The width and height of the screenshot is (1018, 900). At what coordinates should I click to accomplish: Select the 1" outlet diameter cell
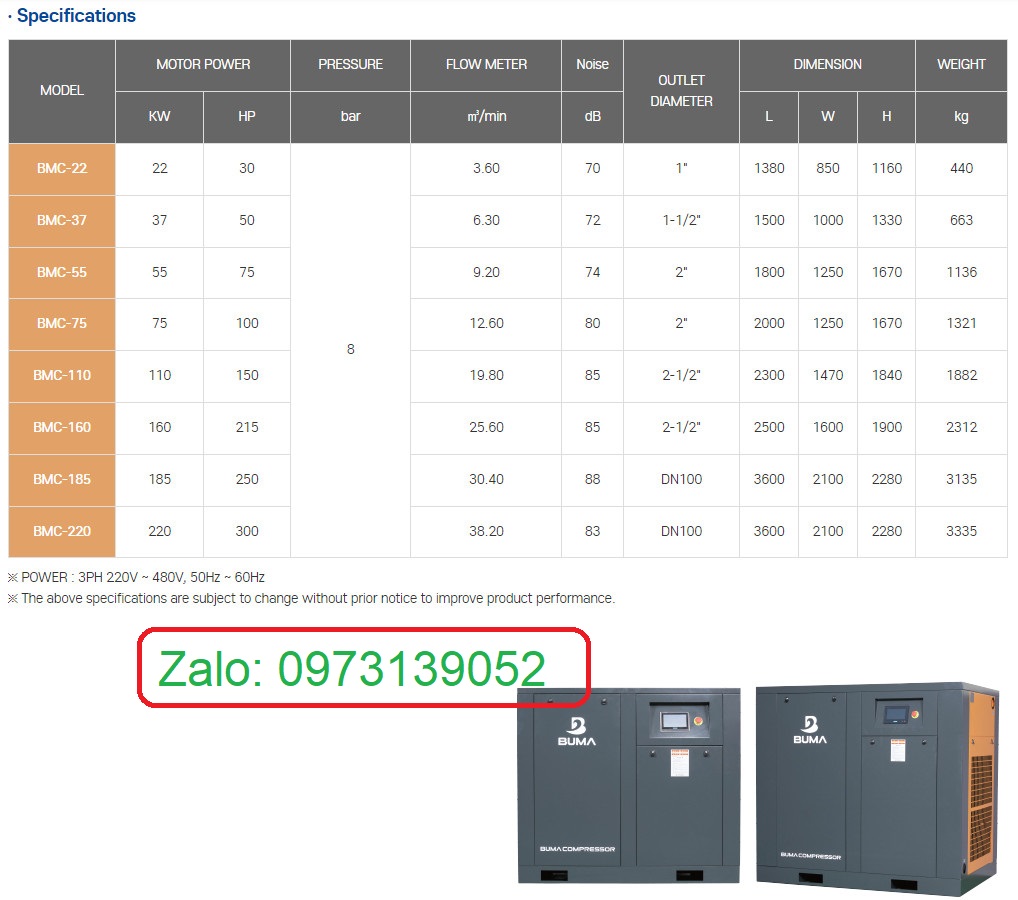click(x=681, y=168)
